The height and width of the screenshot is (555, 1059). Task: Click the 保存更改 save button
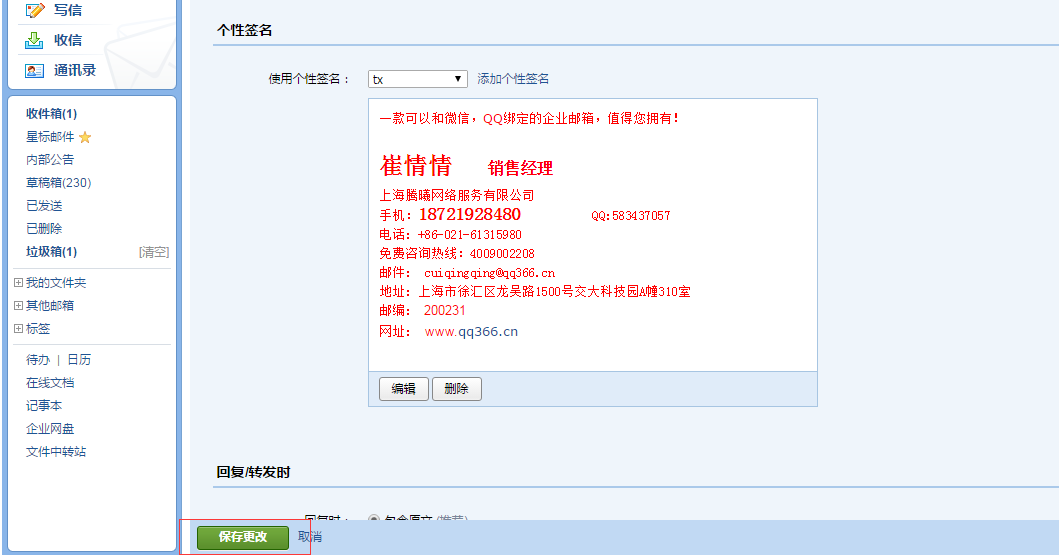point(243,537)
